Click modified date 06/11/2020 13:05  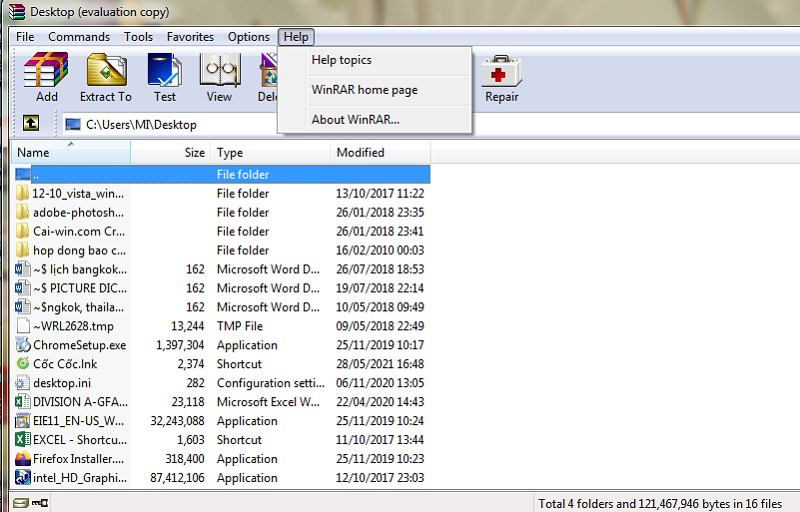coord(380,382)
